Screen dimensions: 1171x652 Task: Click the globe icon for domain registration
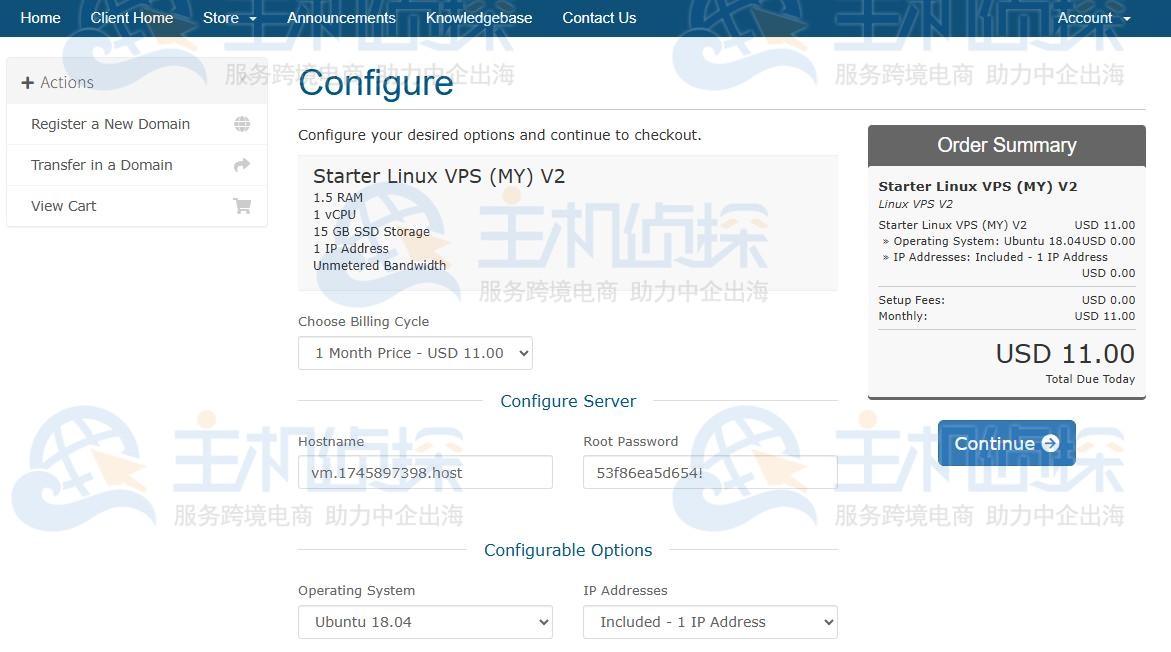(x=242, y=124)
